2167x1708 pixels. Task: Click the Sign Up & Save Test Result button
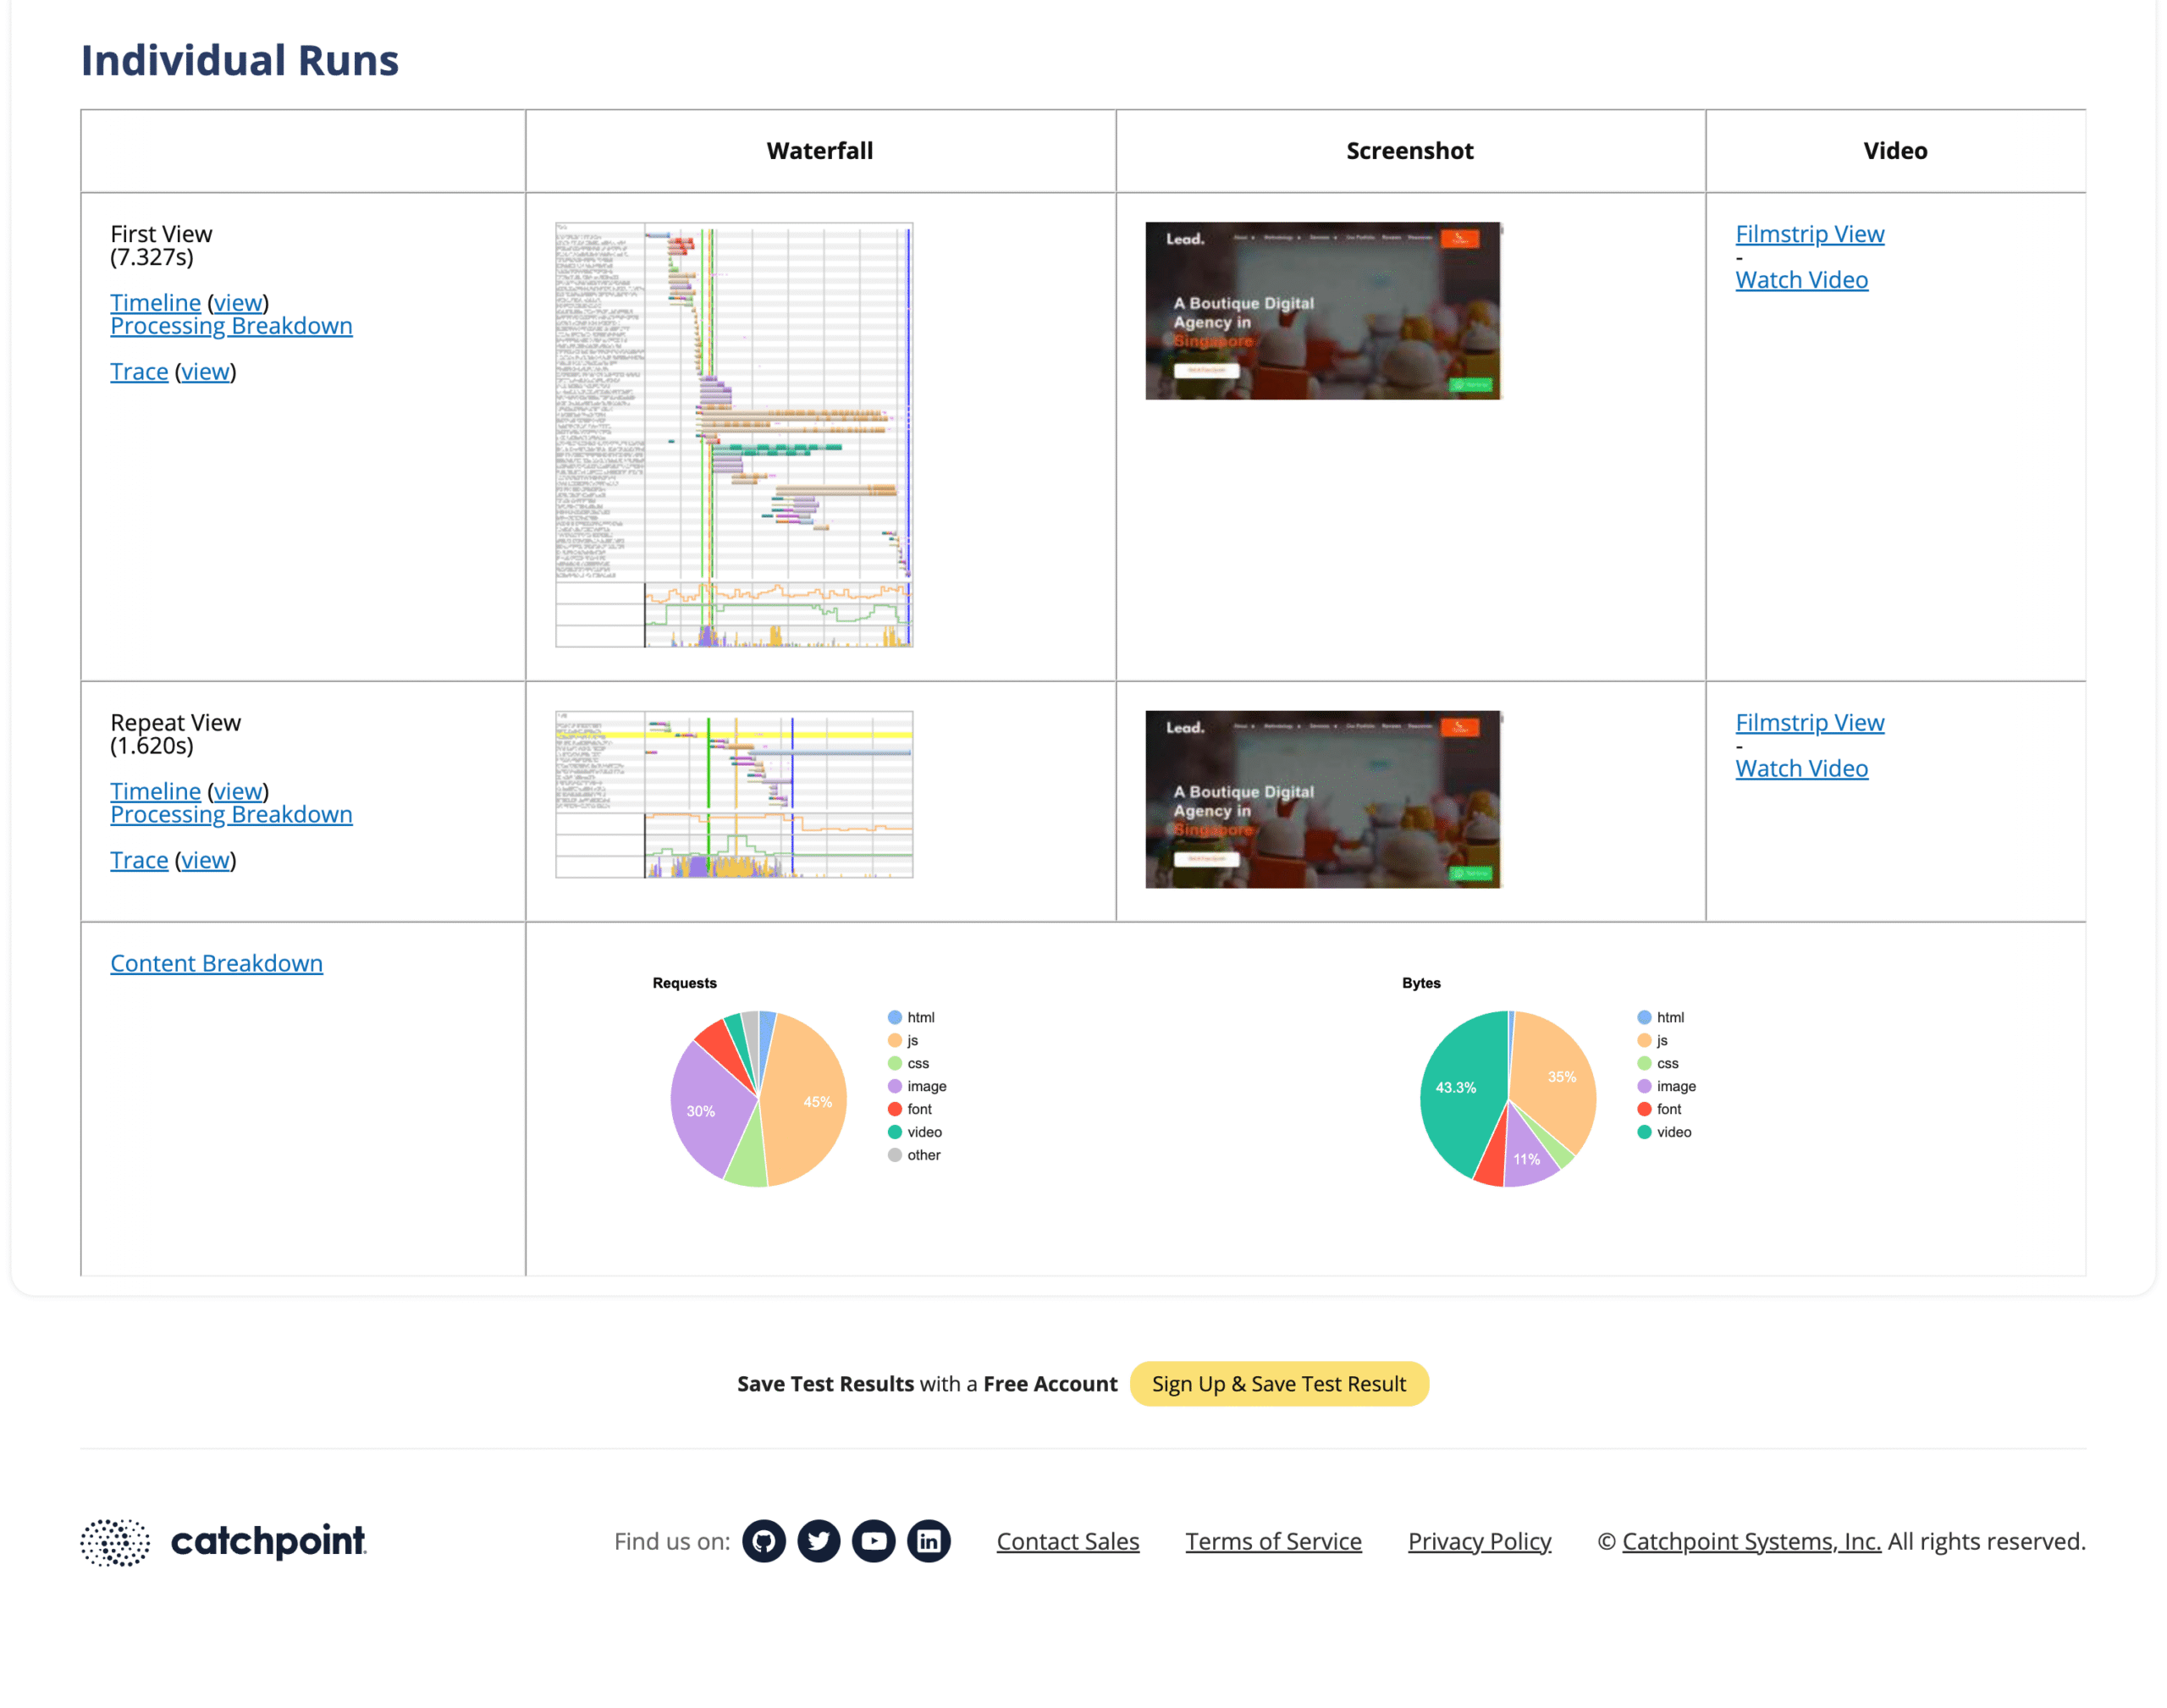[x=1278, y=1384]
